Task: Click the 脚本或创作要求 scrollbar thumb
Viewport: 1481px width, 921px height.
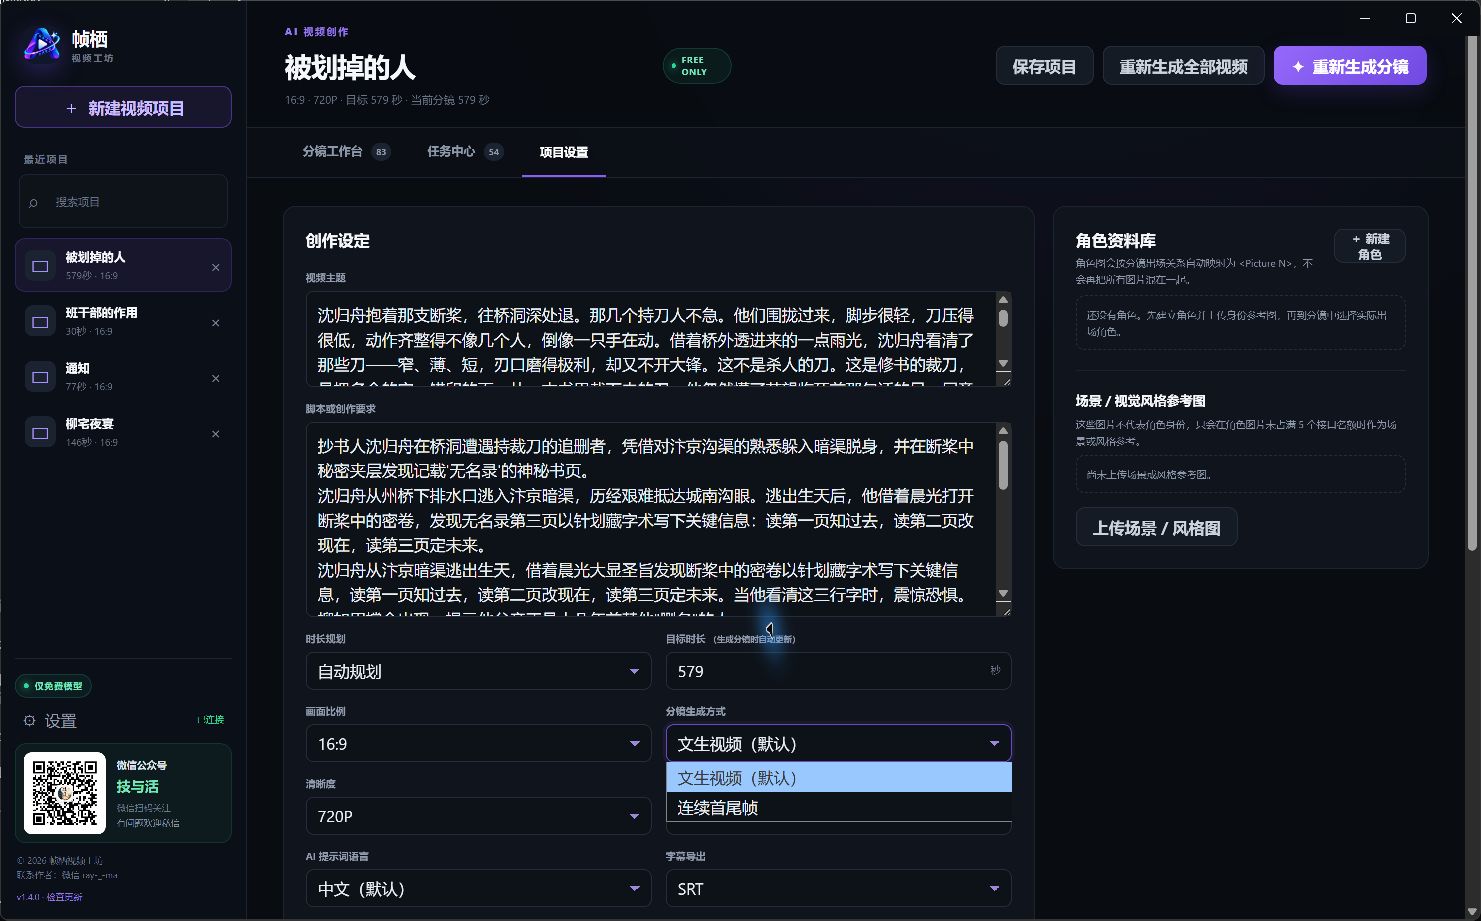Action: pyautogui.click(x=1003, y=464)
